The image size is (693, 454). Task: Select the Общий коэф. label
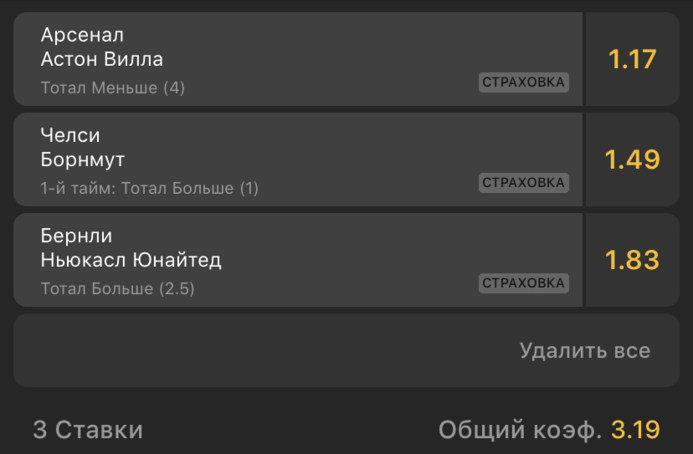pos(520,430)
